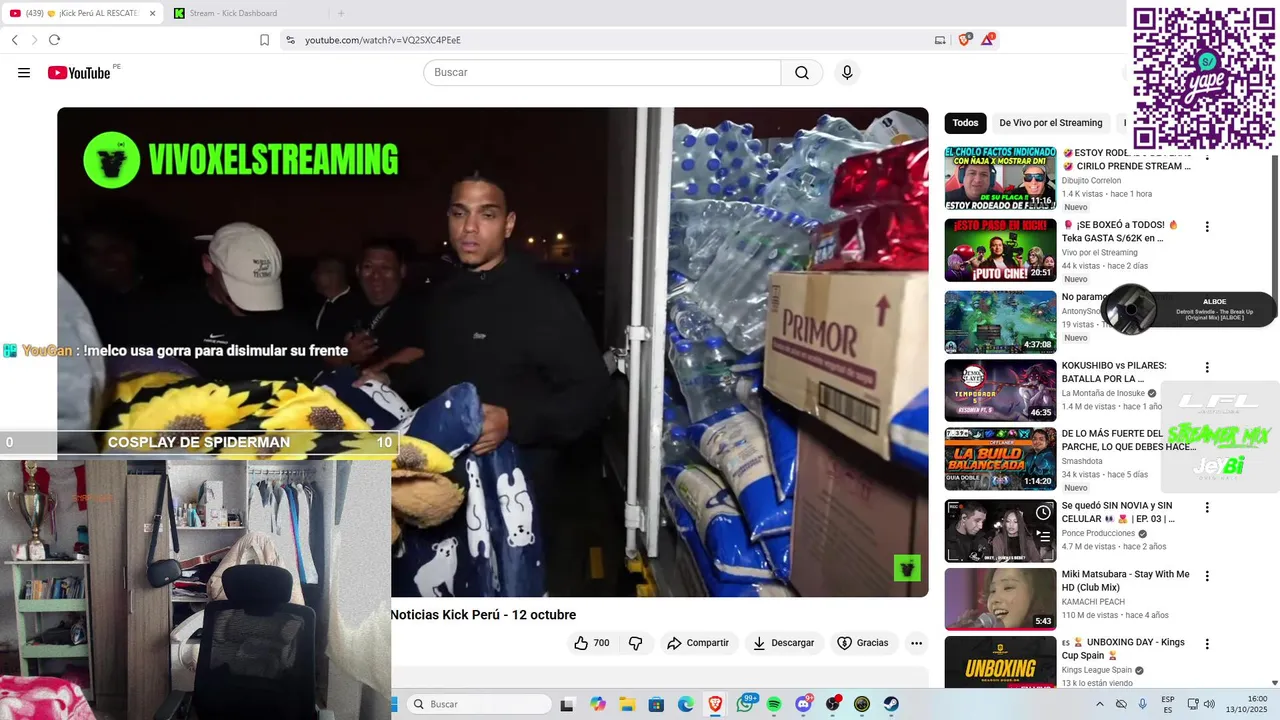This screenshot has width=1280, height=720.
Task: Open Miki Matsubara Stay With Me thumbnail
Action: [1000, 599]
